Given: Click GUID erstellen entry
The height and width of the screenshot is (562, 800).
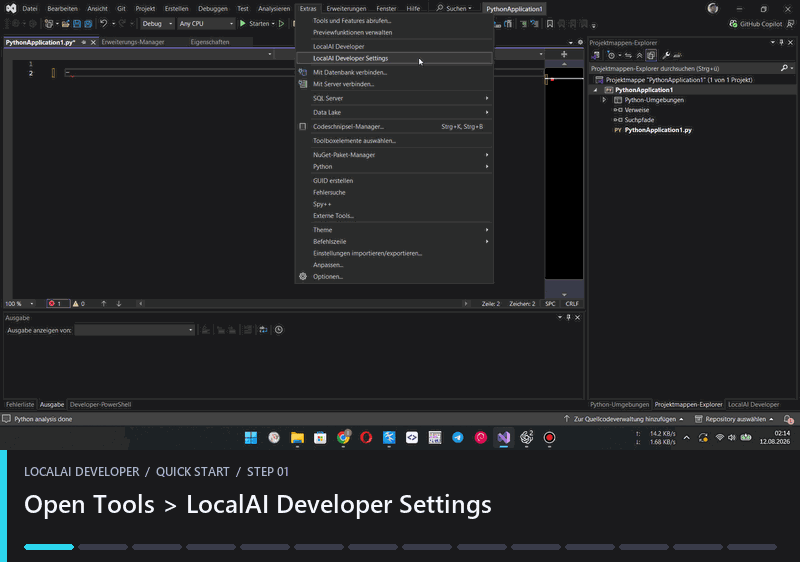Looking at the screenshot, I should click(x=394, y=181).
